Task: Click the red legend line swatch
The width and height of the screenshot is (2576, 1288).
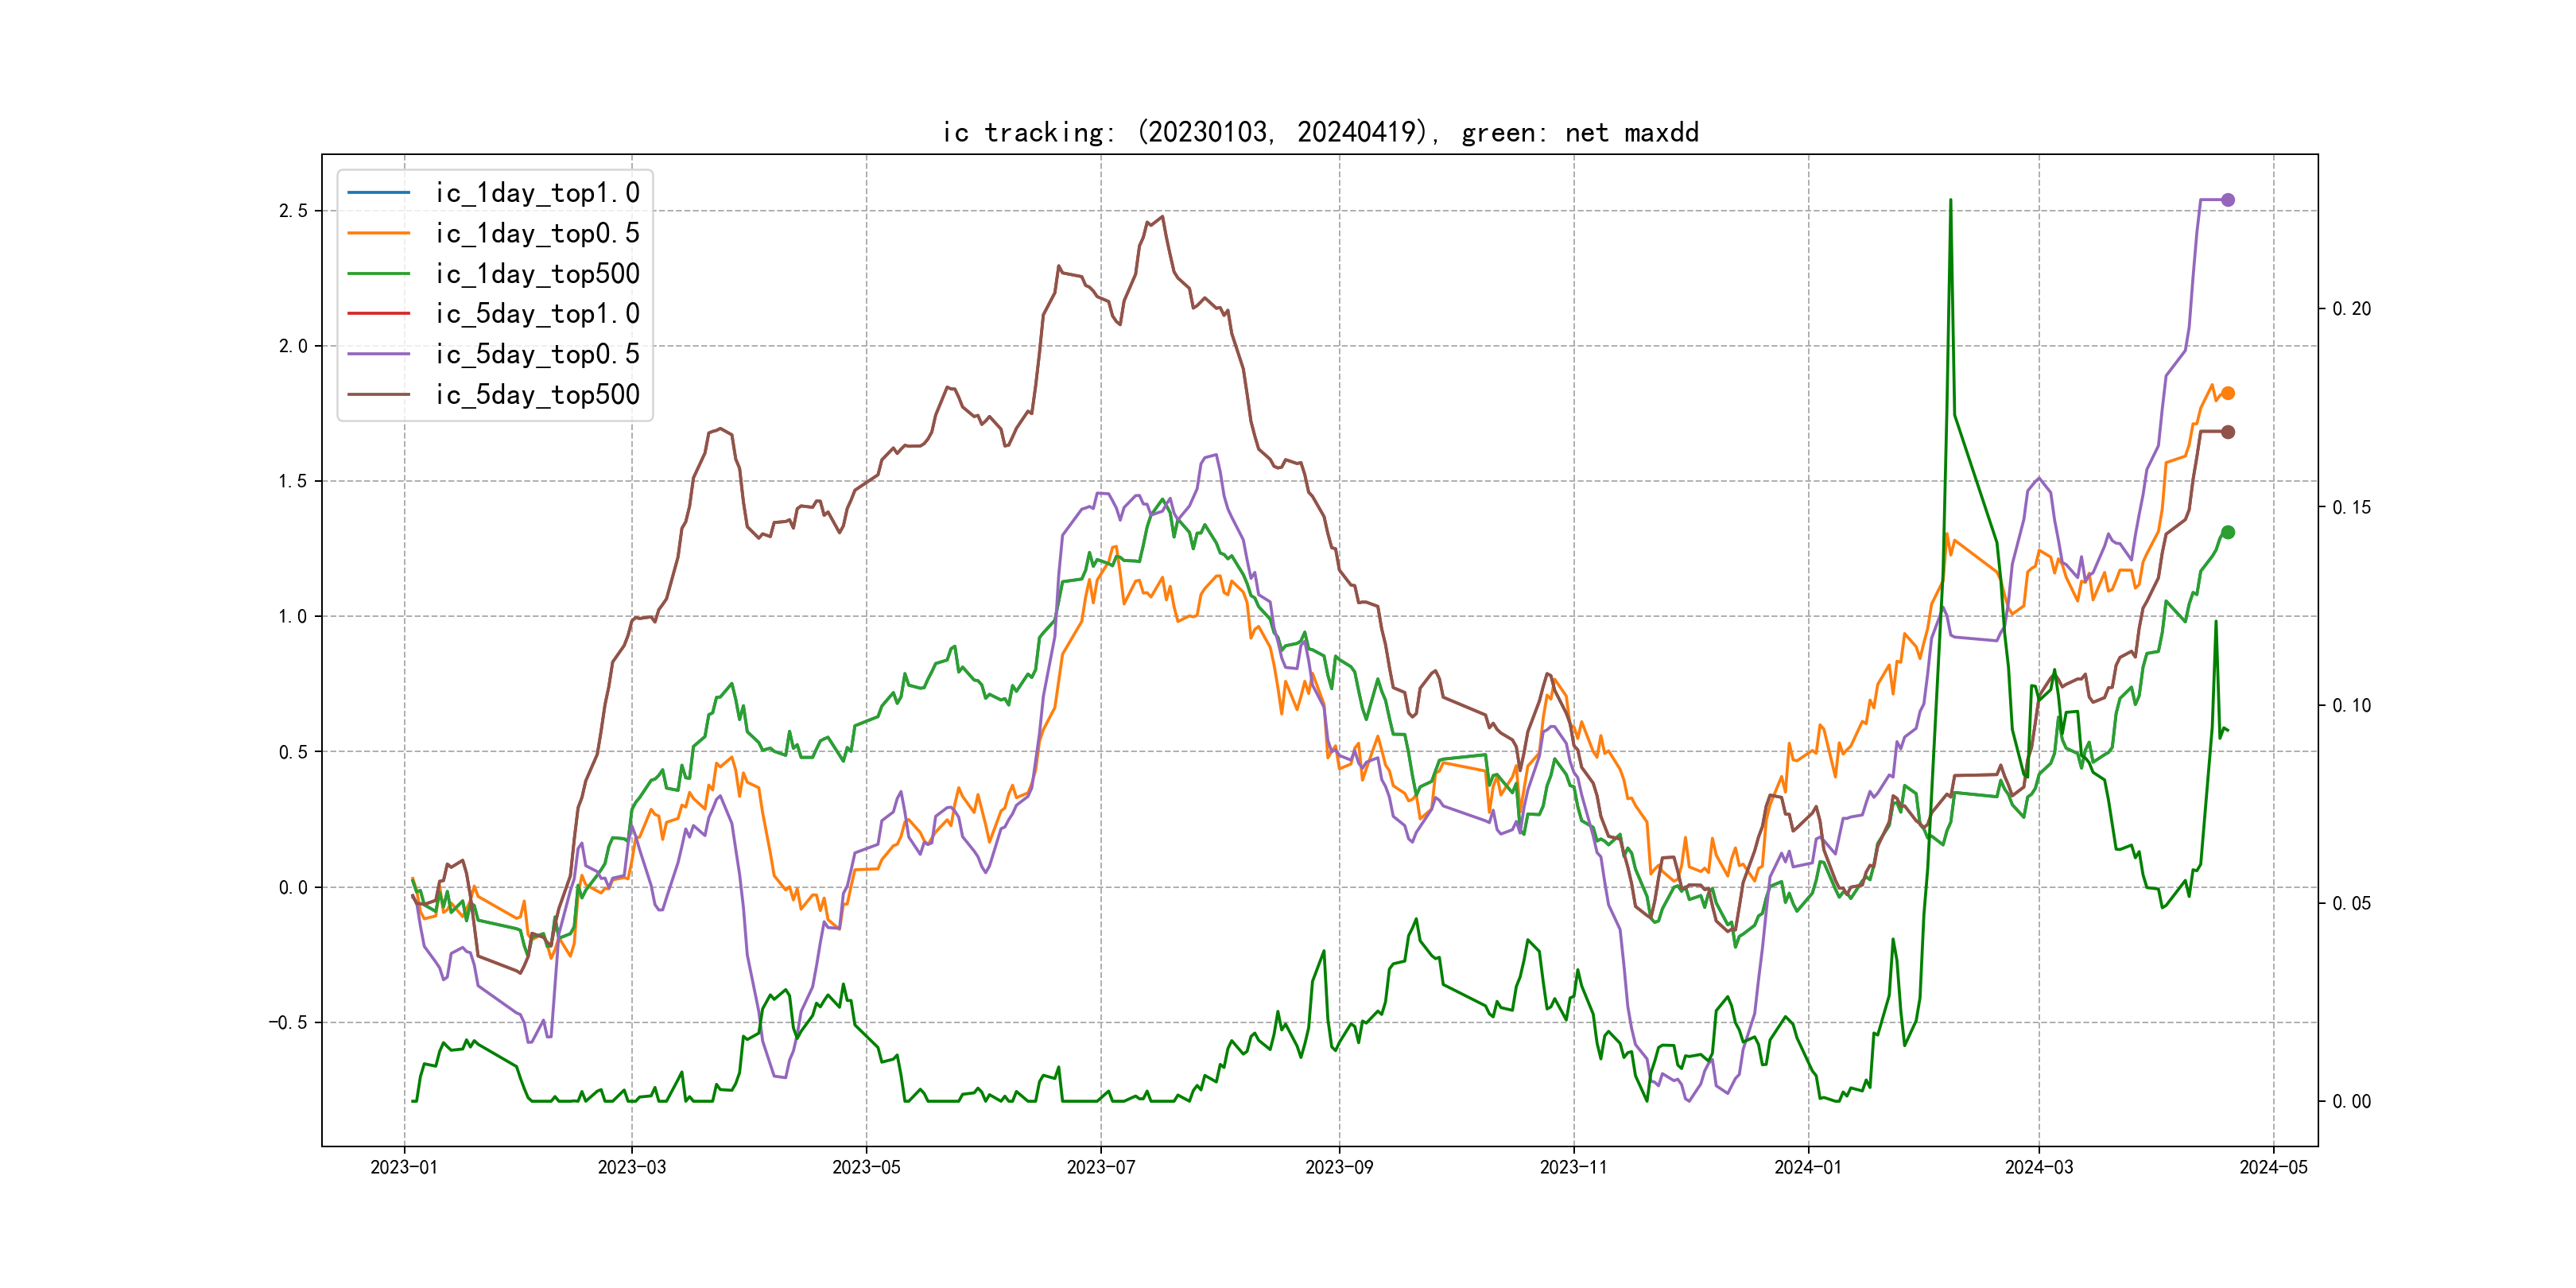Action: (378, 314)
